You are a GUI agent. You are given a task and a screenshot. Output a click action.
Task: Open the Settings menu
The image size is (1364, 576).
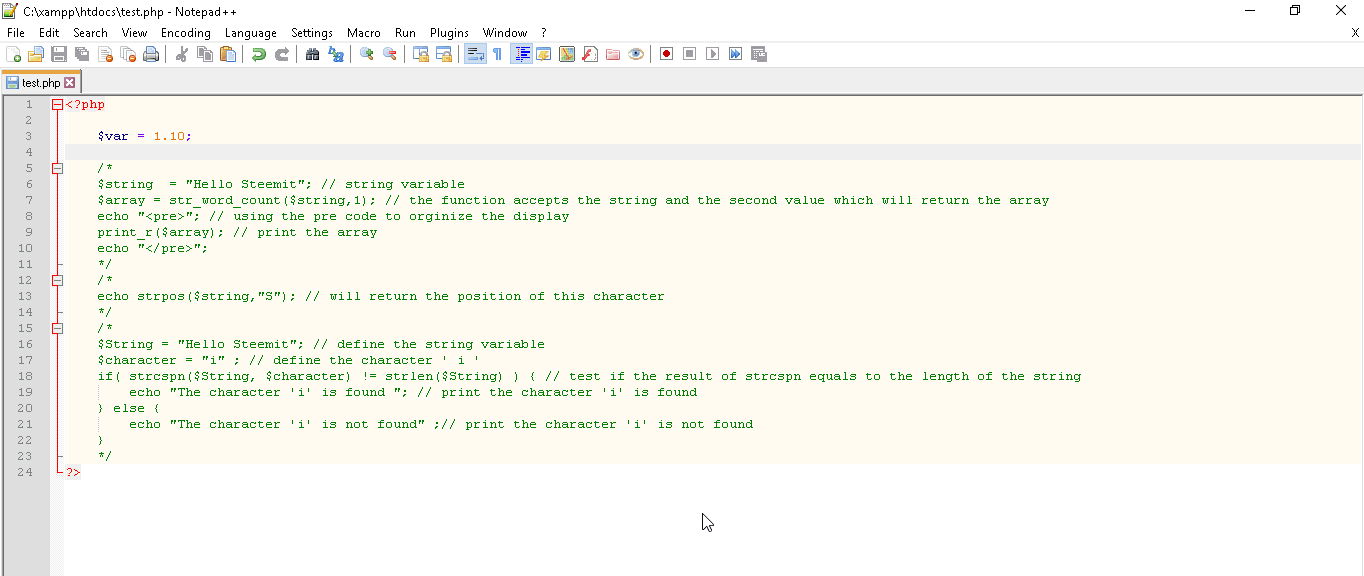pyautogui.click(x=312, y=33)
